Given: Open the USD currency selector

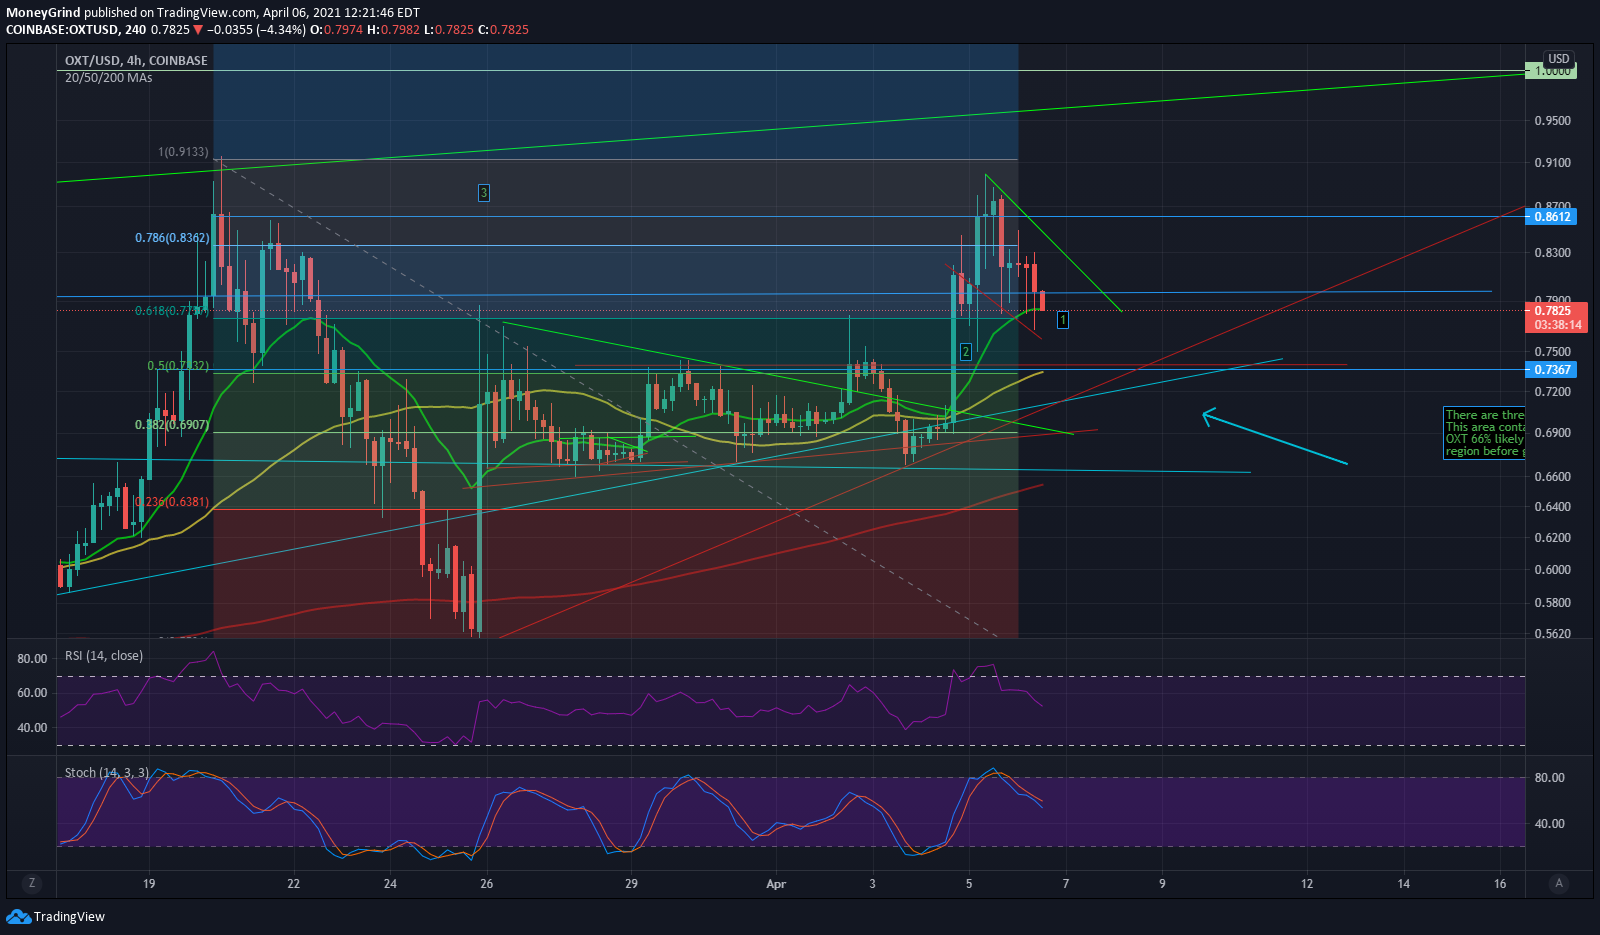Looking at the screenshot, I should 1559,59.
